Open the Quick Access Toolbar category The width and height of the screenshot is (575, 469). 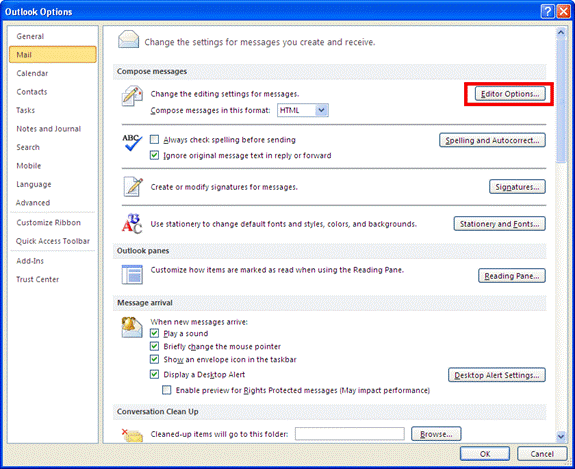pyautogui.click(x=53, y=241)
